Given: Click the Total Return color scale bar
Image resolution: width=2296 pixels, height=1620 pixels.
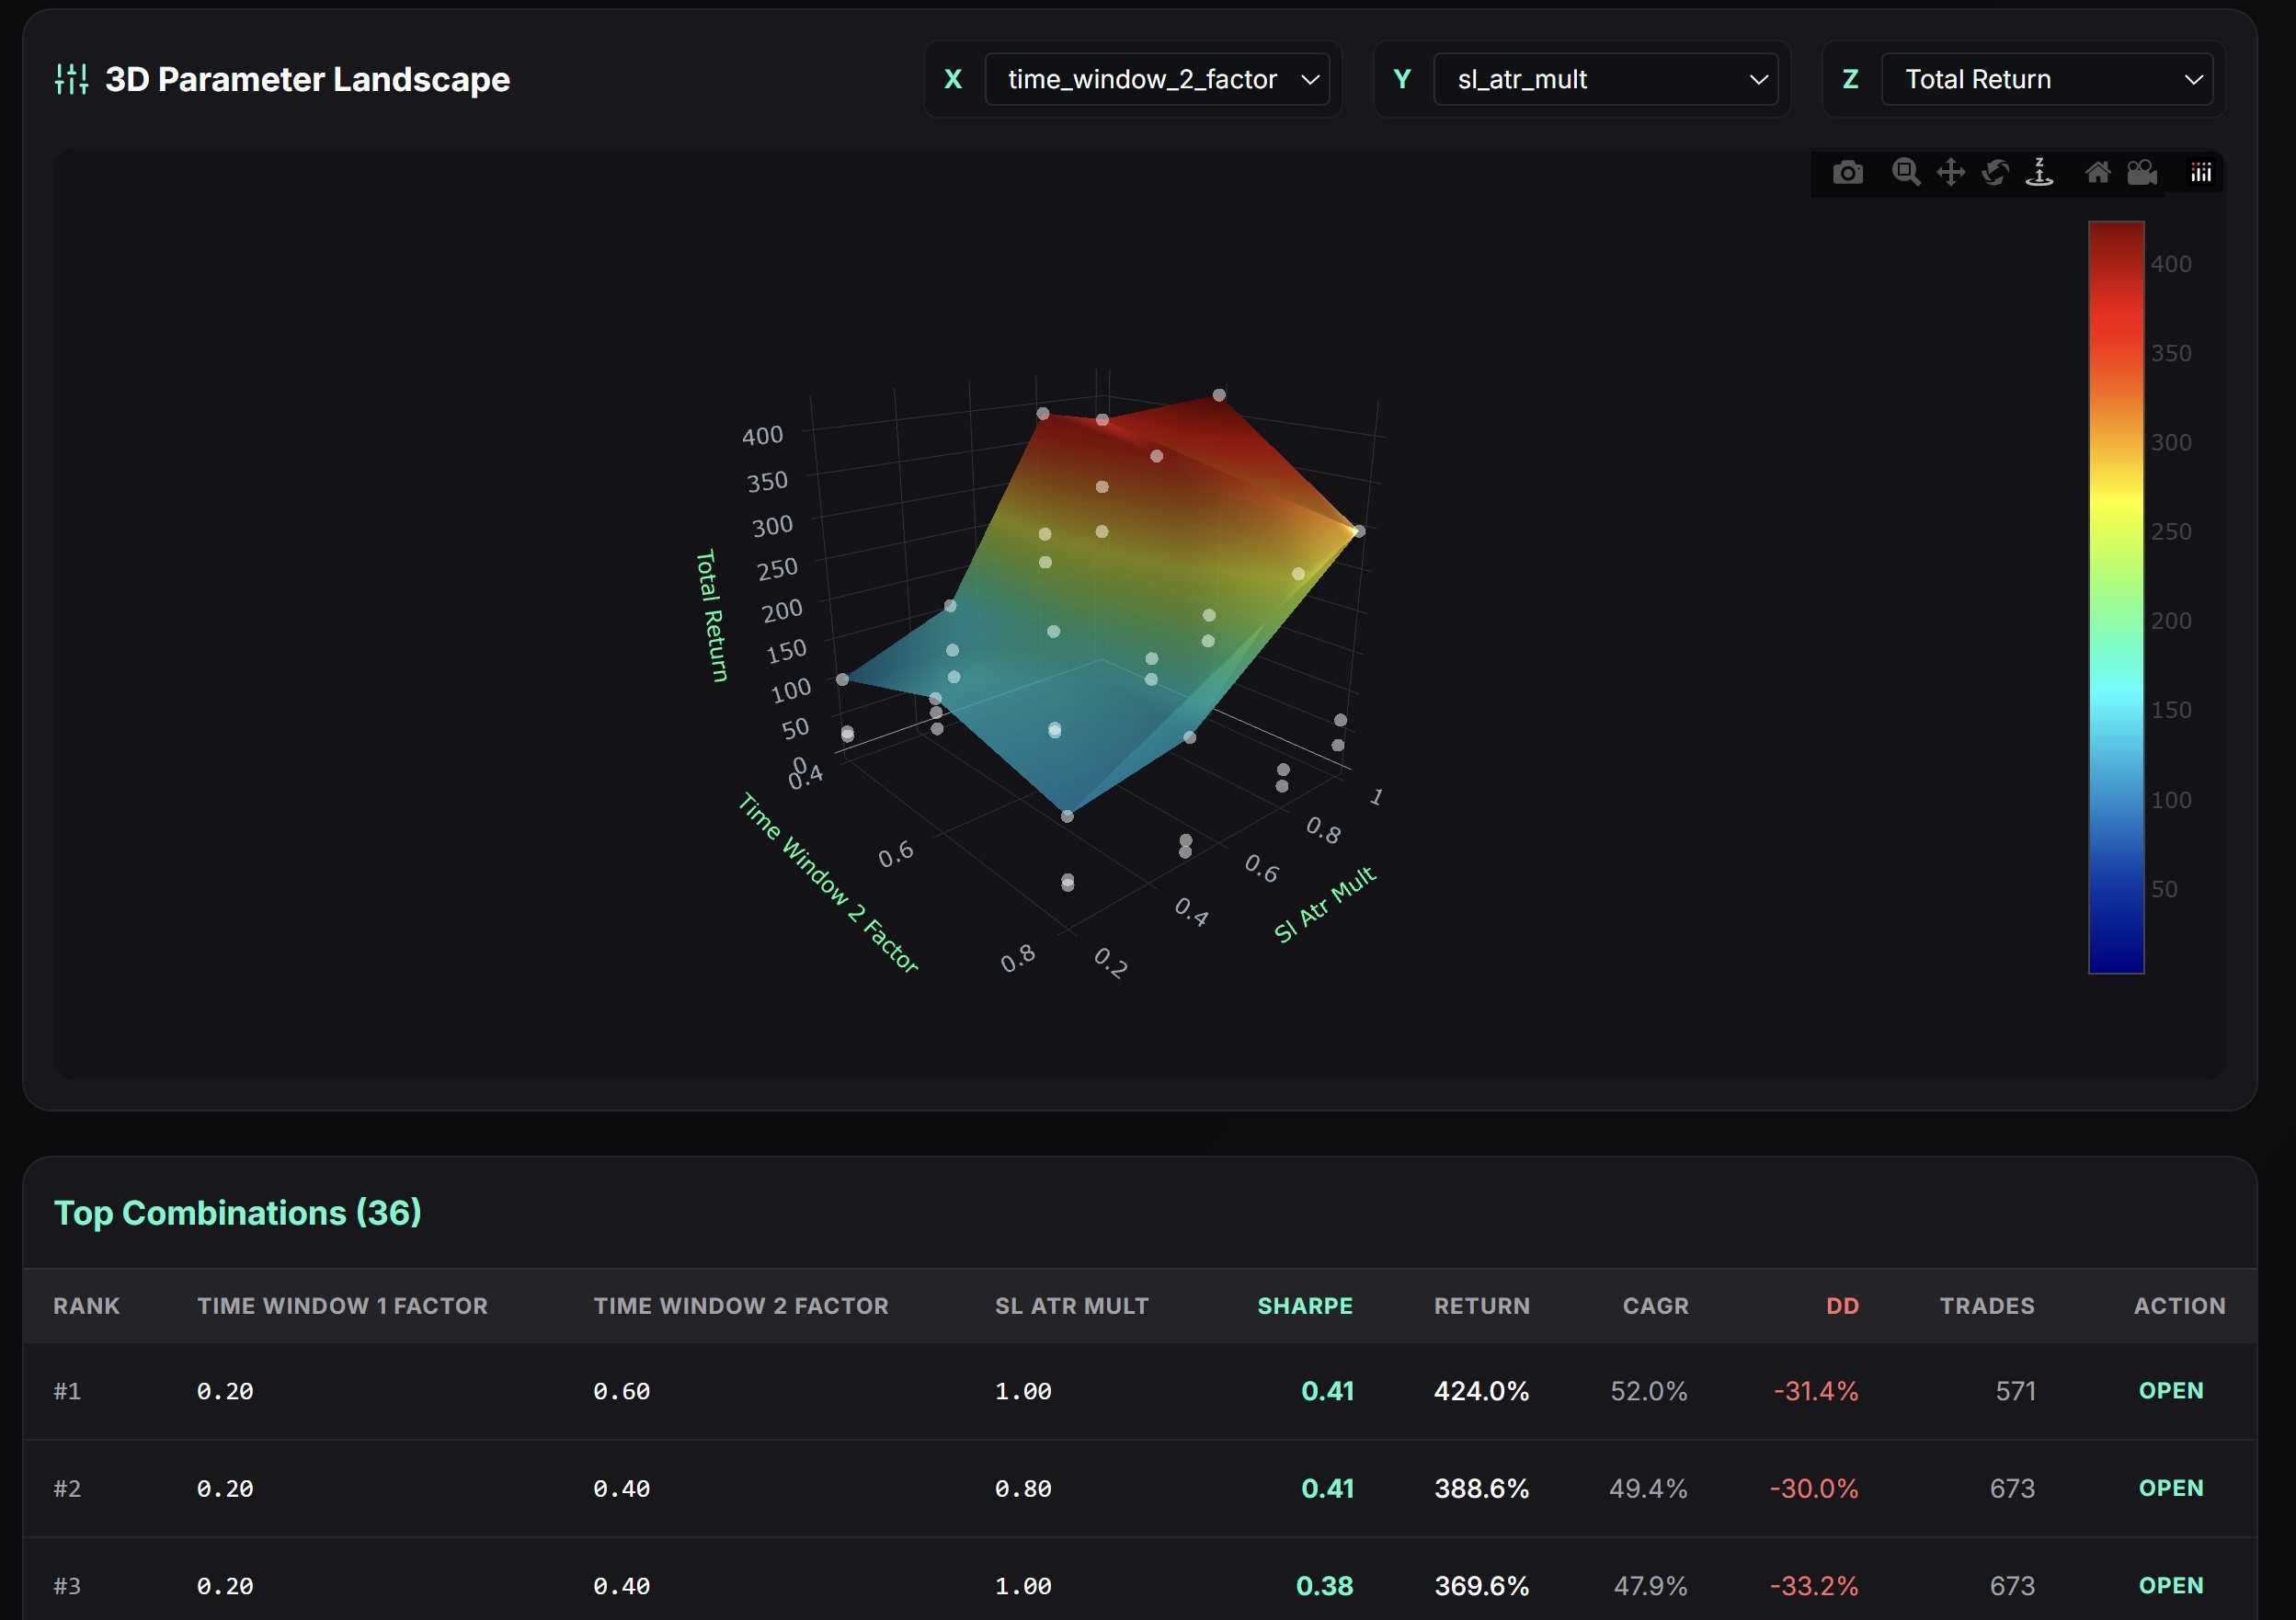Looking at the screenshot, I should pyautogui.click(x=2115, y=597).
